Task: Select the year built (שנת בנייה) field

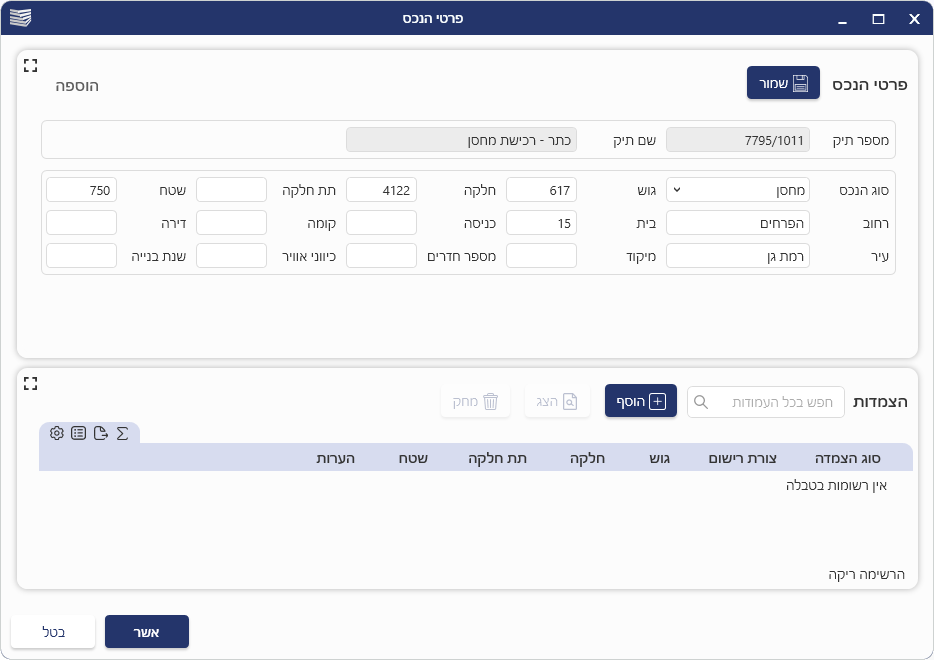Action: (81, 256)
